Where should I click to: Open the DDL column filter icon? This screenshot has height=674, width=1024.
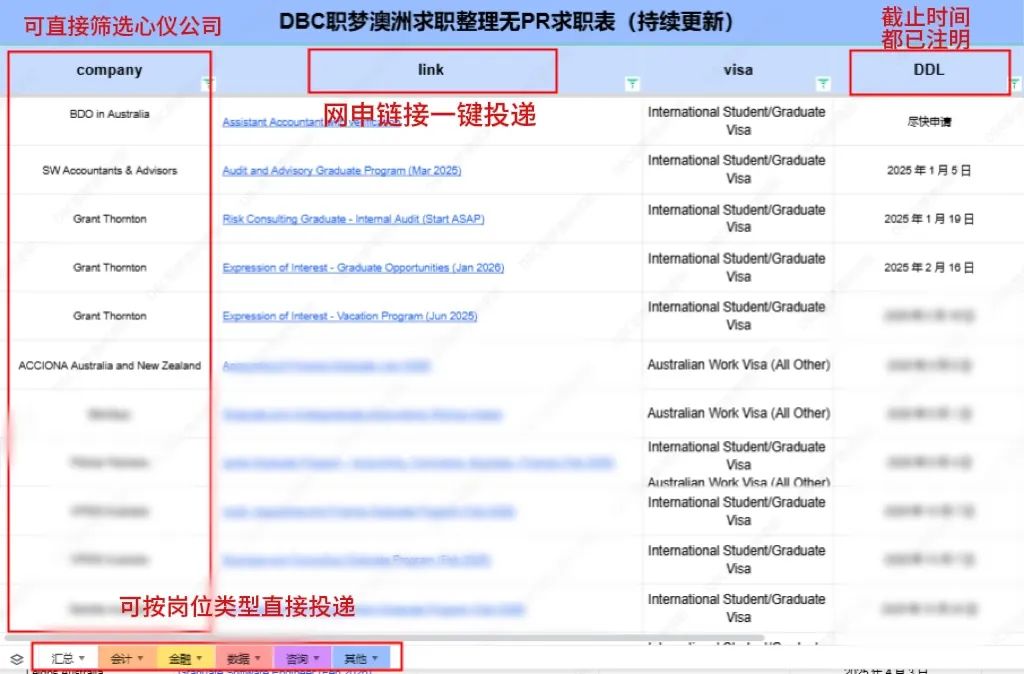pyautogui.click(x=1015, y=84)
